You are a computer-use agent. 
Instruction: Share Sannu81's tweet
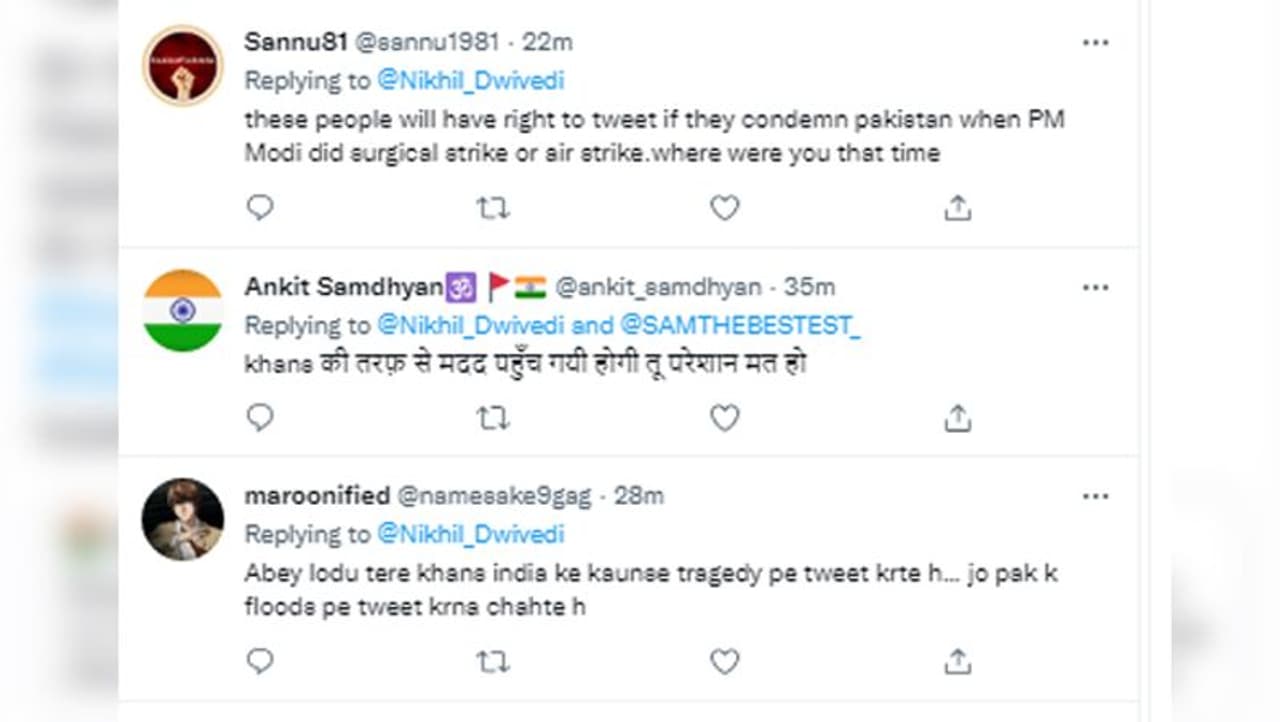click(x=957, y=208)
